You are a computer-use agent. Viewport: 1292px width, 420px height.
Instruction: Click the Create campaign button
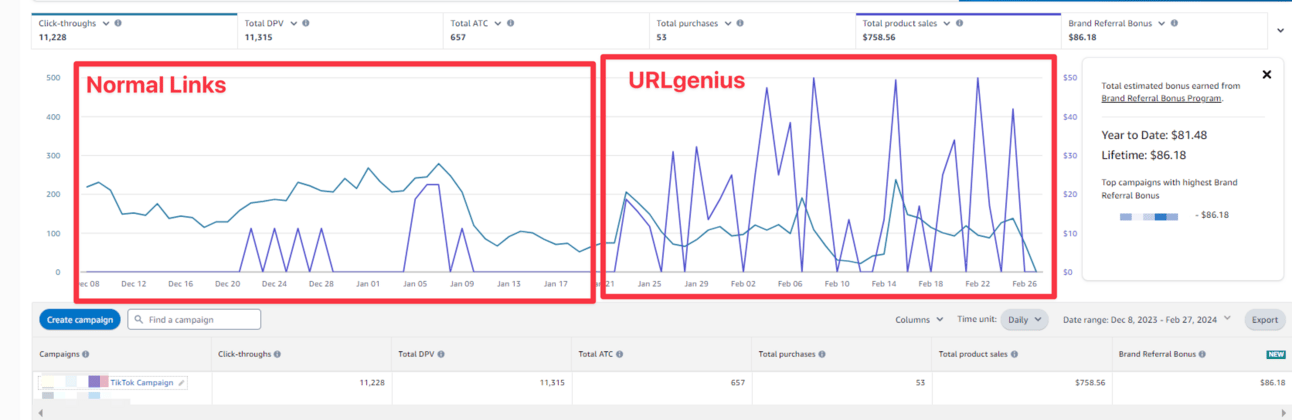[x=81, y=320]
